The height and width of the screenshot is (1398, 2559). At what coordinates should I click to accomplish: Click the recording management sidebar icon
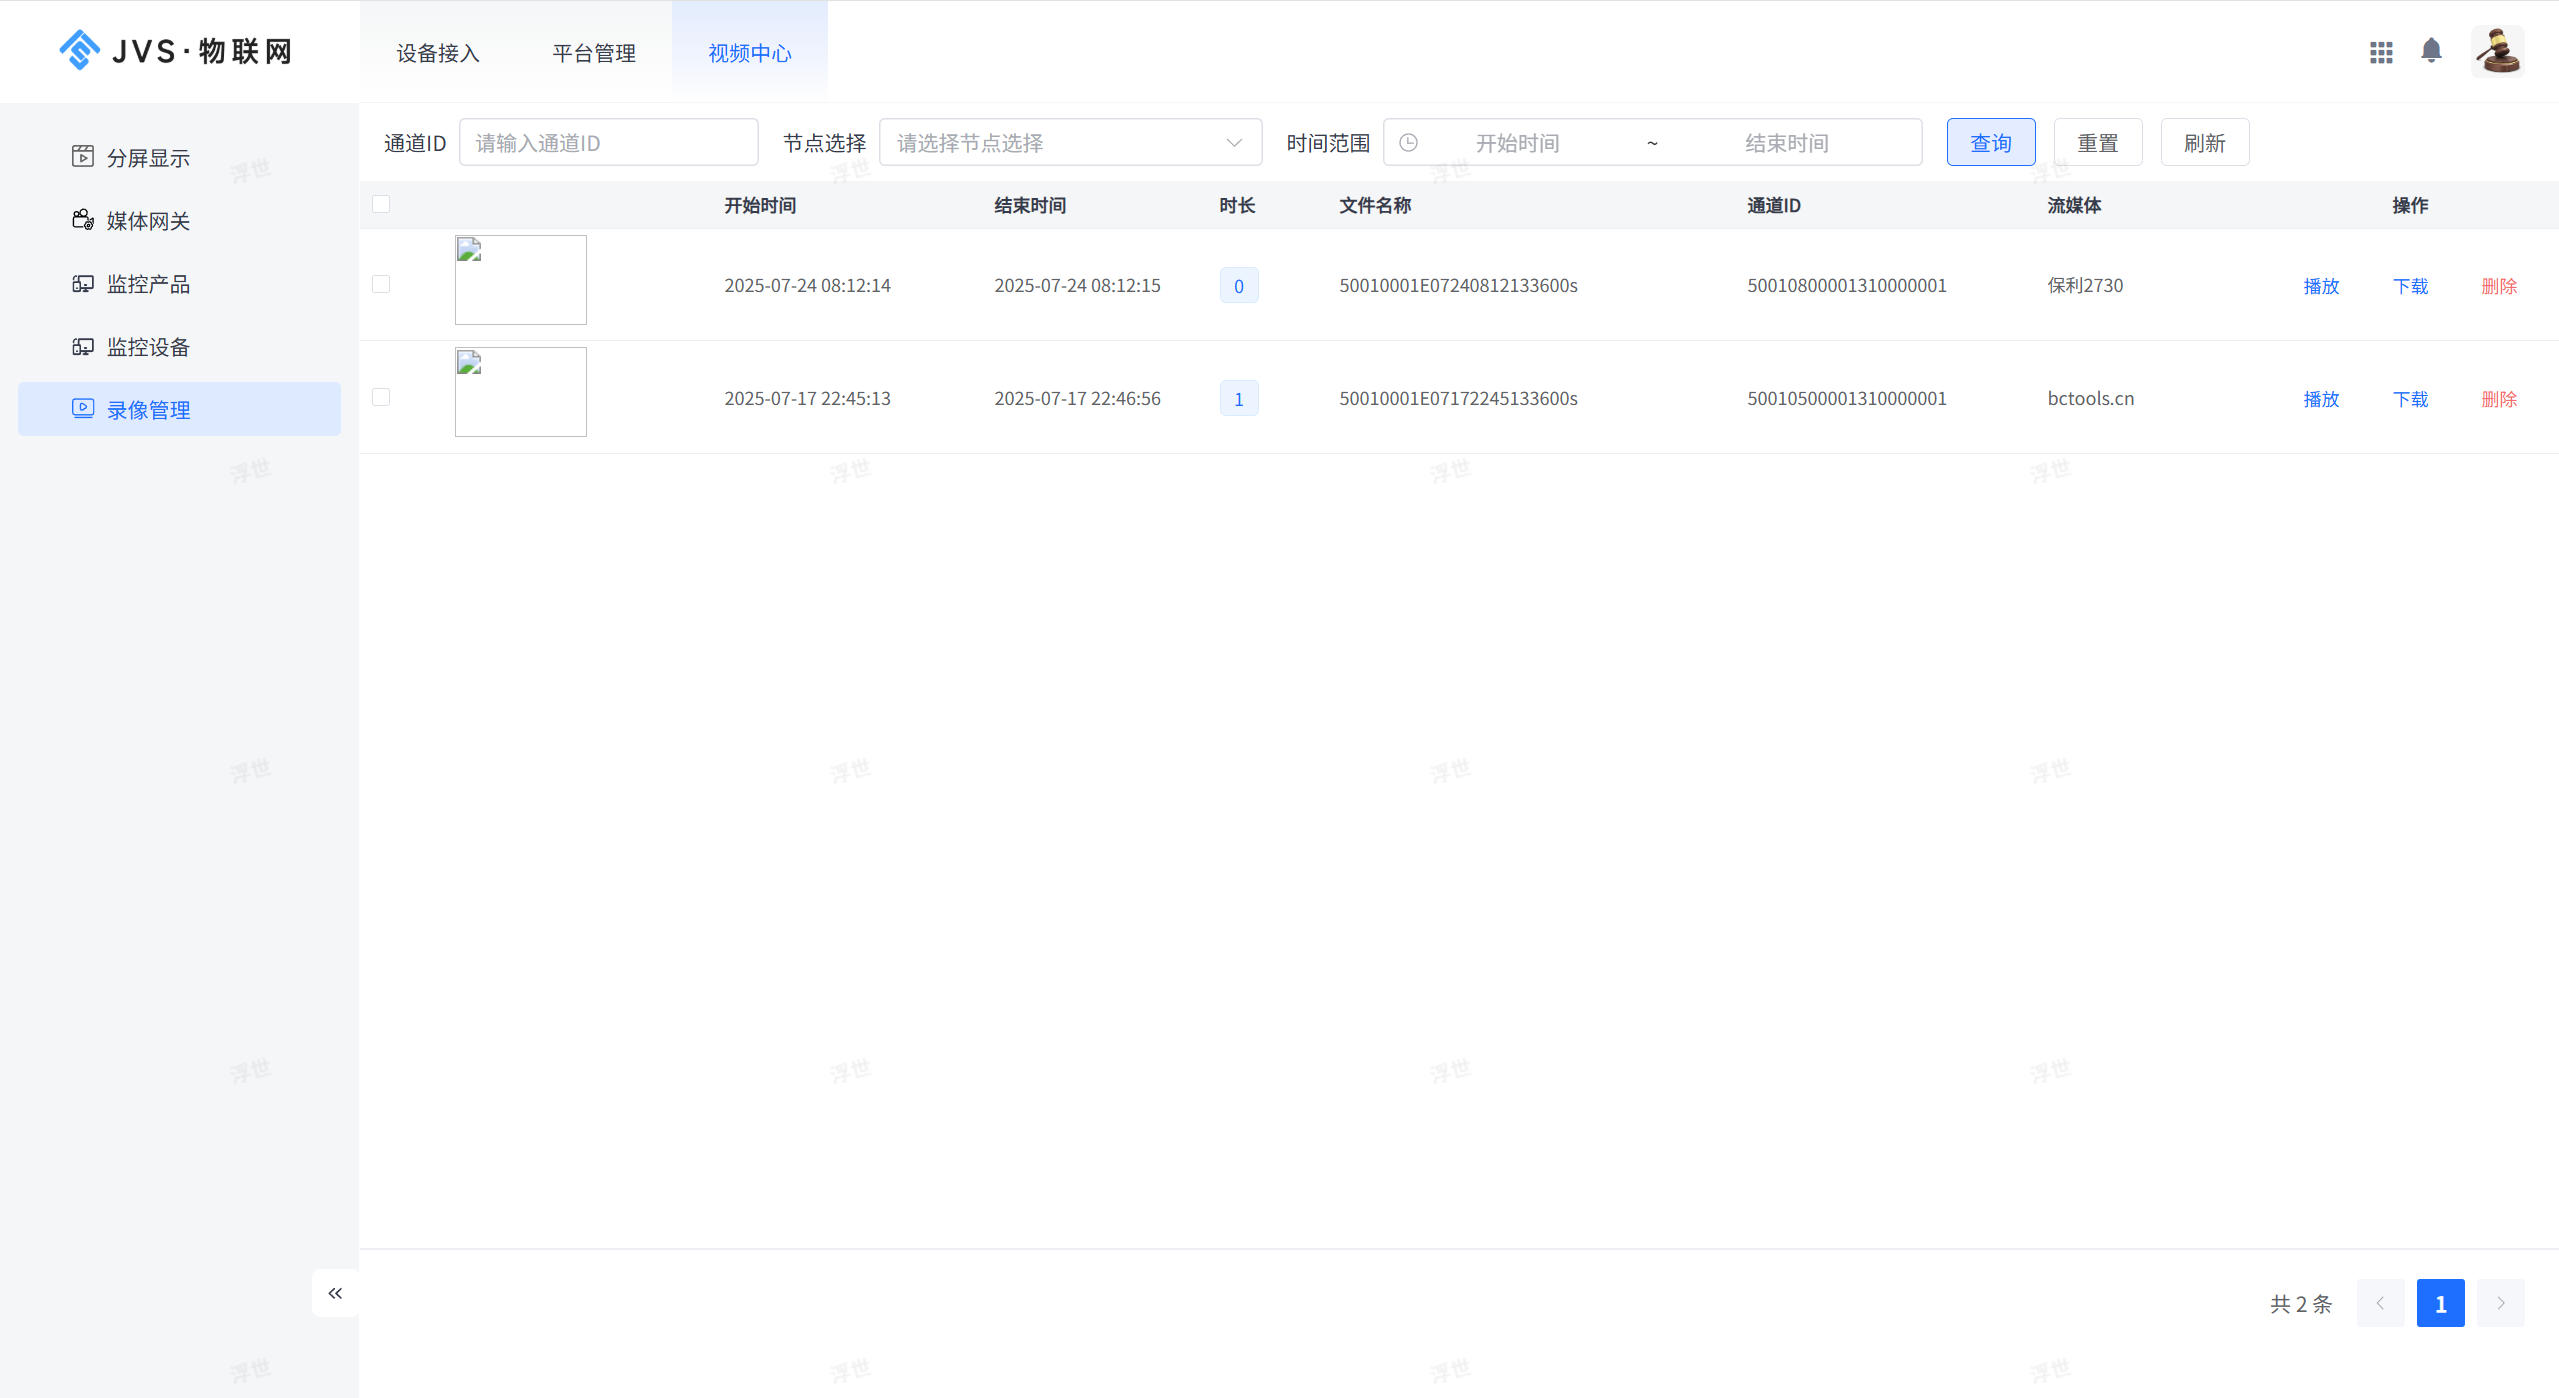click(83, 408)
